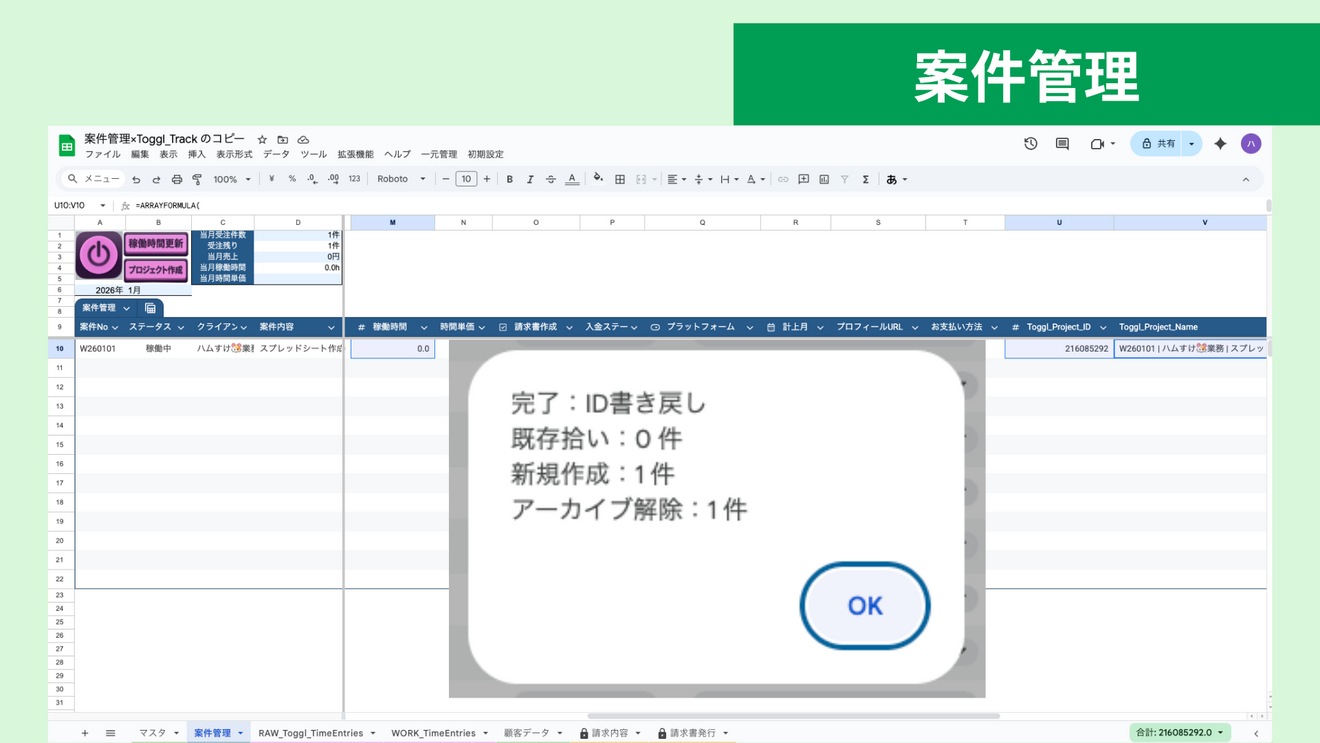Click the 稼働時間更新 button
The image size is (1320, 743).
(156, 244)
